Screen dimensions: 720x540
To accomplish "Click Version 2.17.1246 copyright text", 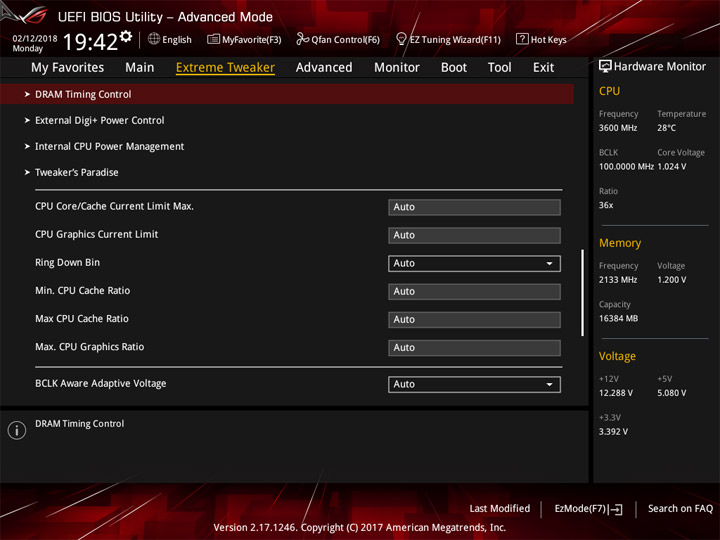I will [x=360, y=528].
